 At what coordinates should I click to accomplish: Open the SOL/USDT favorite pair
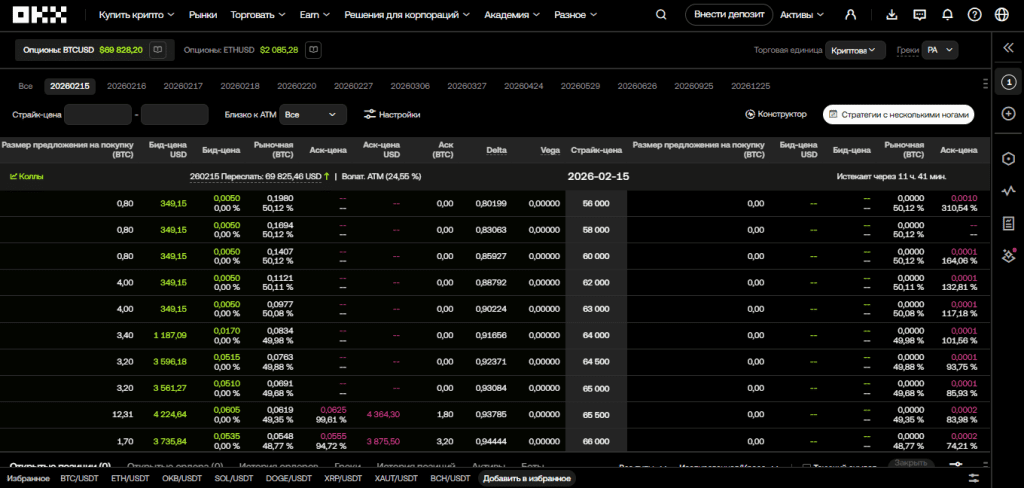(234, 478)
